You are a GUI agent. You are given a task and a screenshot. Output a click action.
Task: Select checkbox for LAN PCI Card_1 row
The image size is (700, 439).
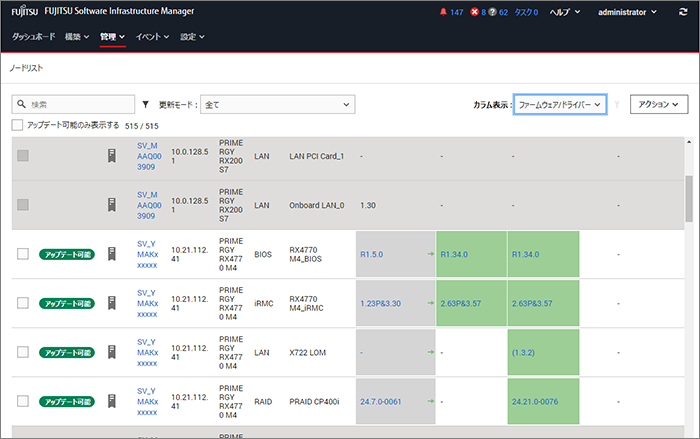[23, 156]
